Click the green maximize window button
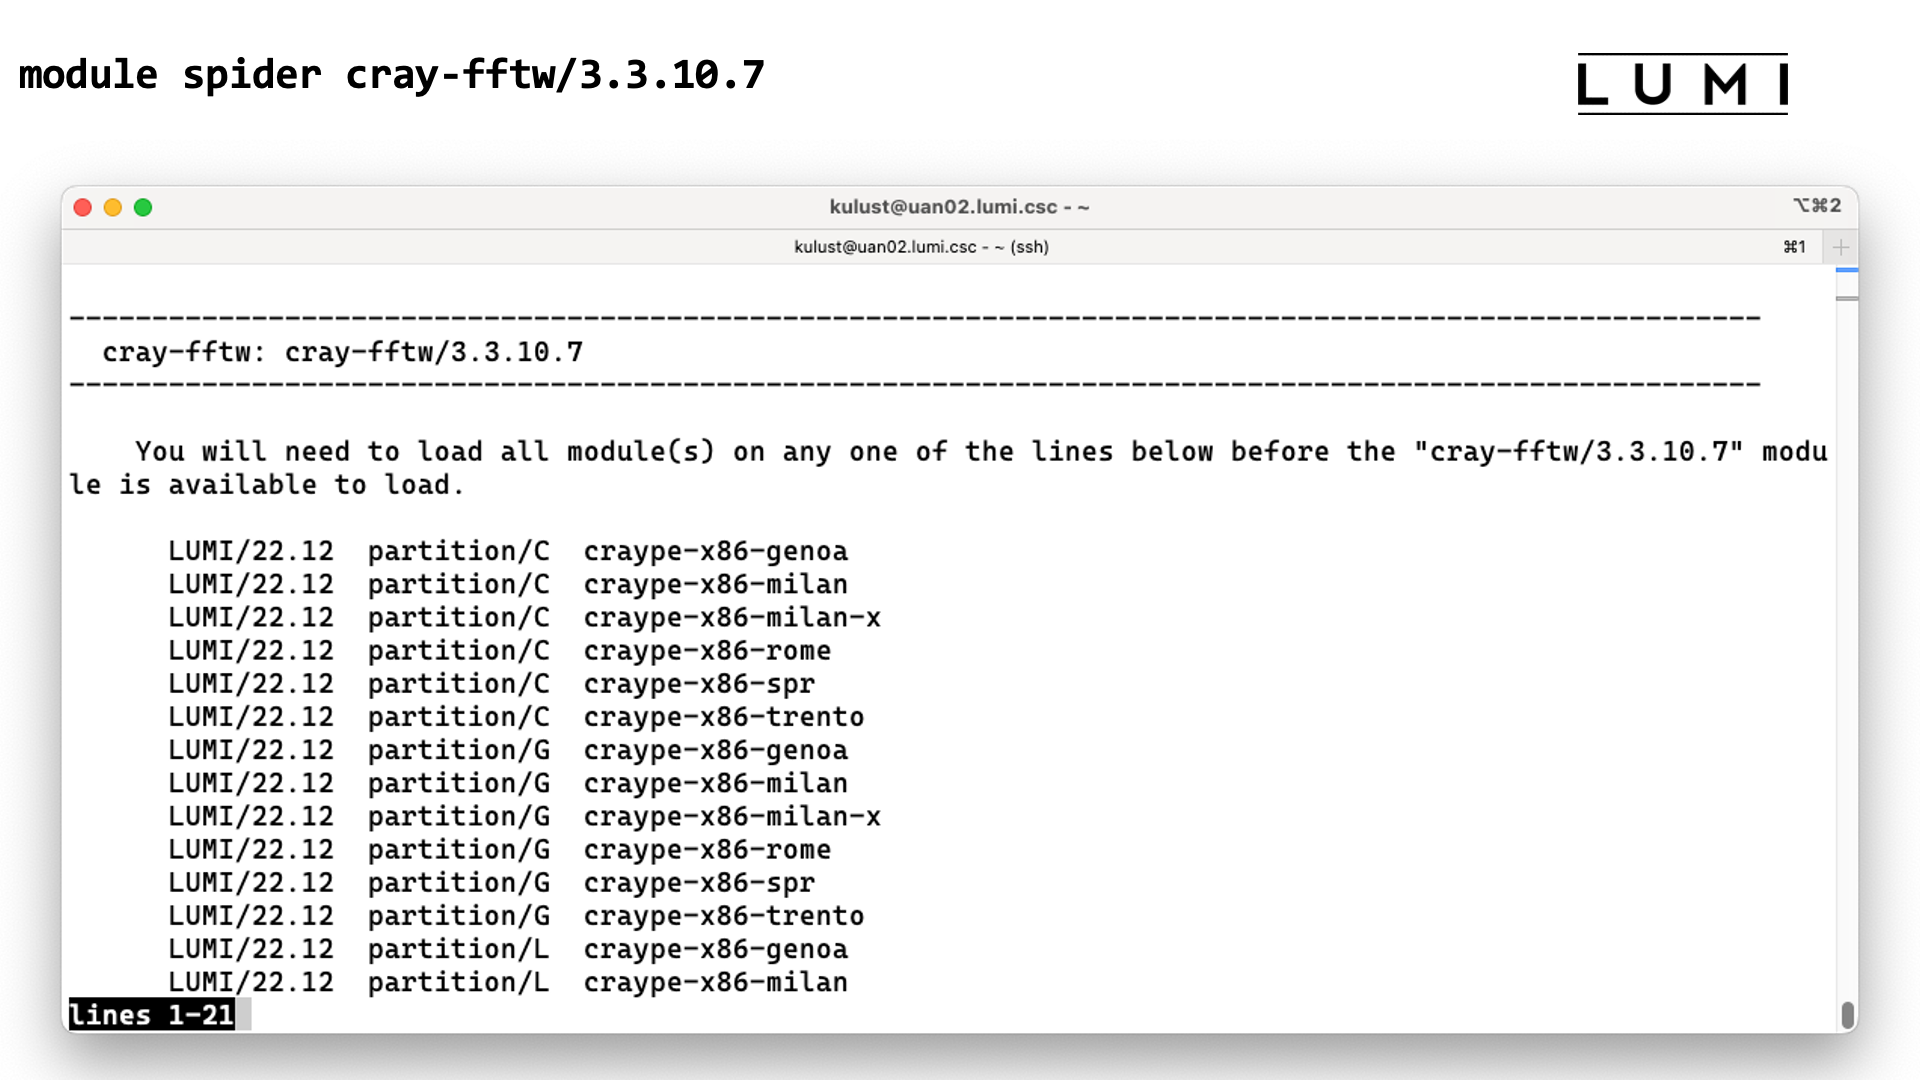This screenshot has height=1080, width=1920. [x=143, y=207]
